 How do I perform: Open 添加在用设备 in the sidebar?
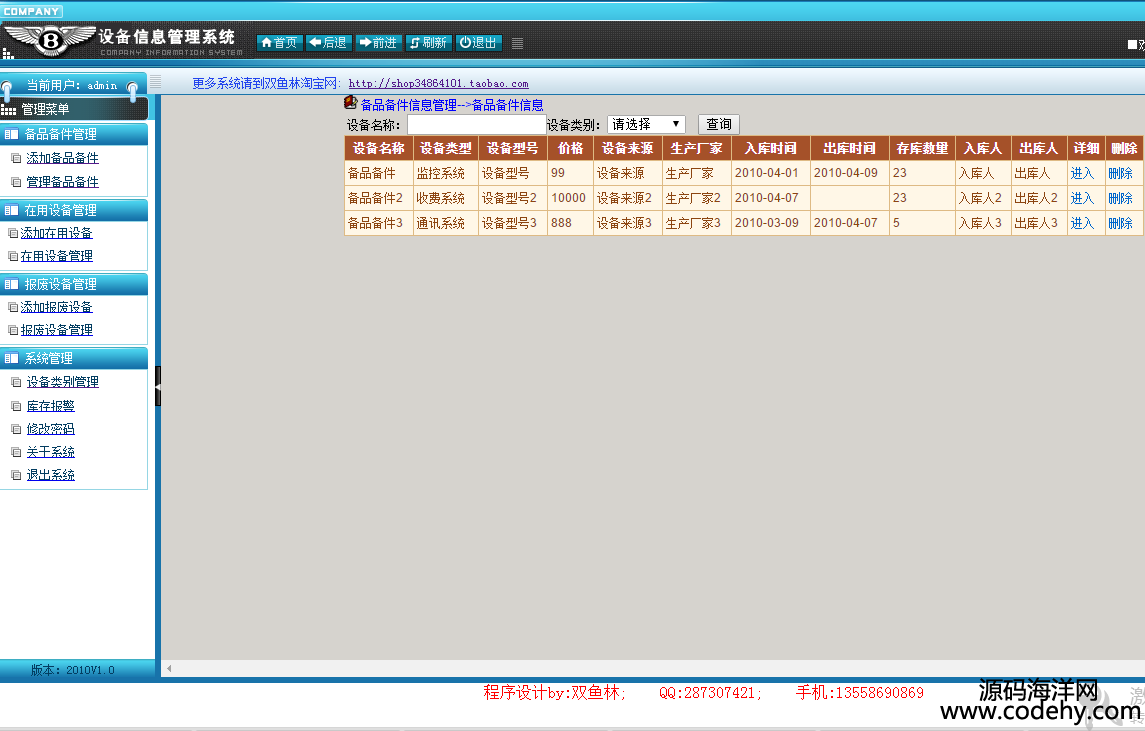(x=57, y=233)
